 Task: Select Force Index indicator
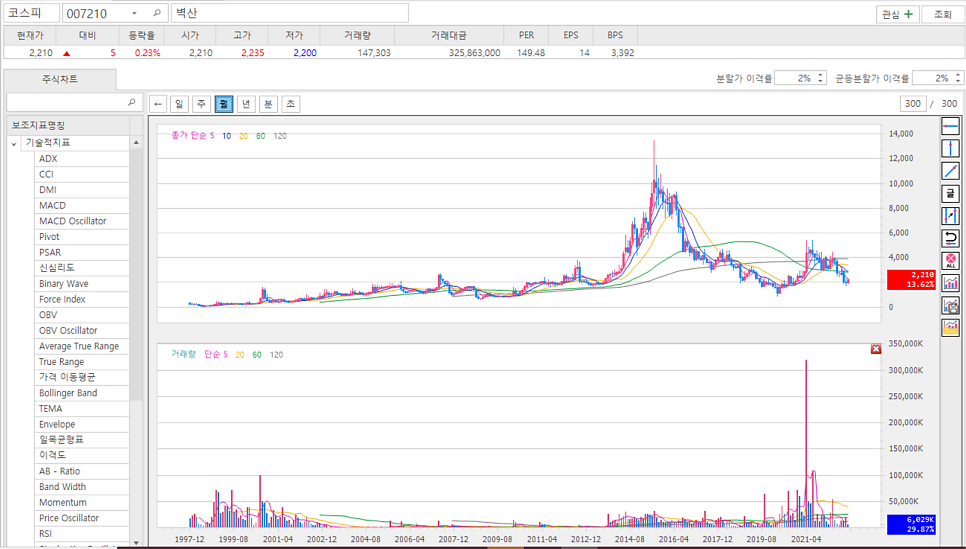pyautogui.click(x=82, y=299)
